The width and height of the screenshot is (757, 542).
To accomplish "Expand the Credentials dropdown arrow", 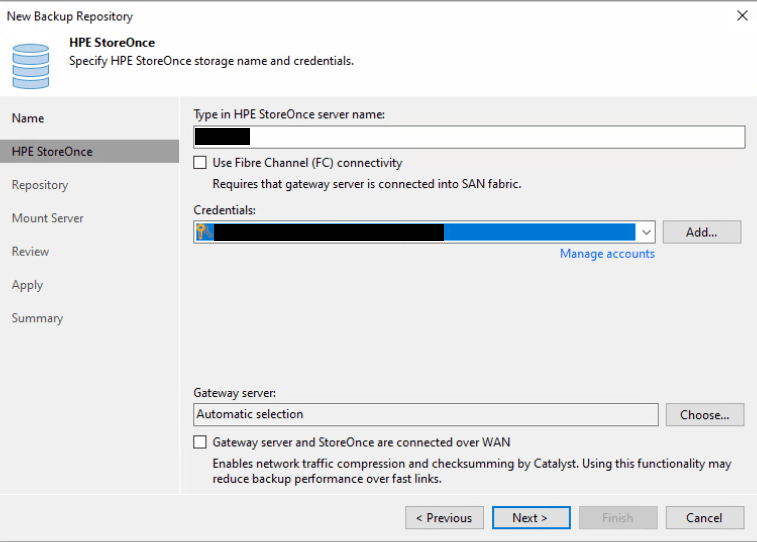I will pyautogui.click(x=646, y=232).
